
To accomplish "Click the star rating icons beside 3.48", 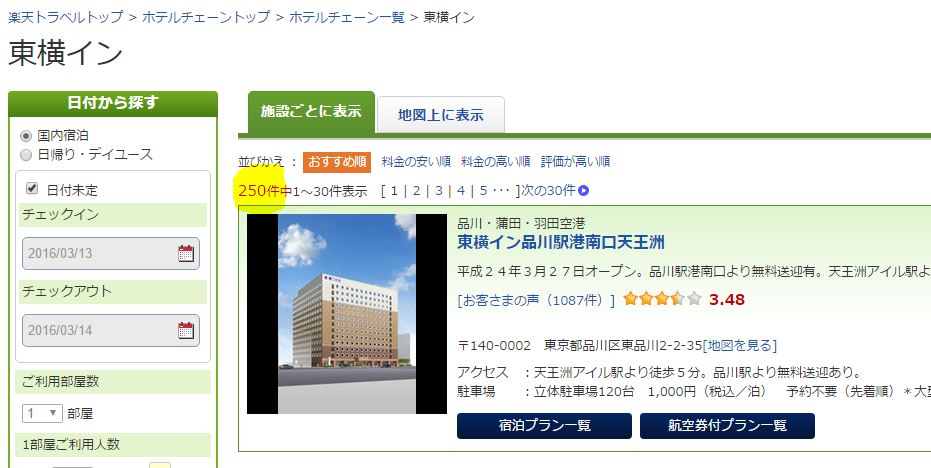I will coord(662,299).
